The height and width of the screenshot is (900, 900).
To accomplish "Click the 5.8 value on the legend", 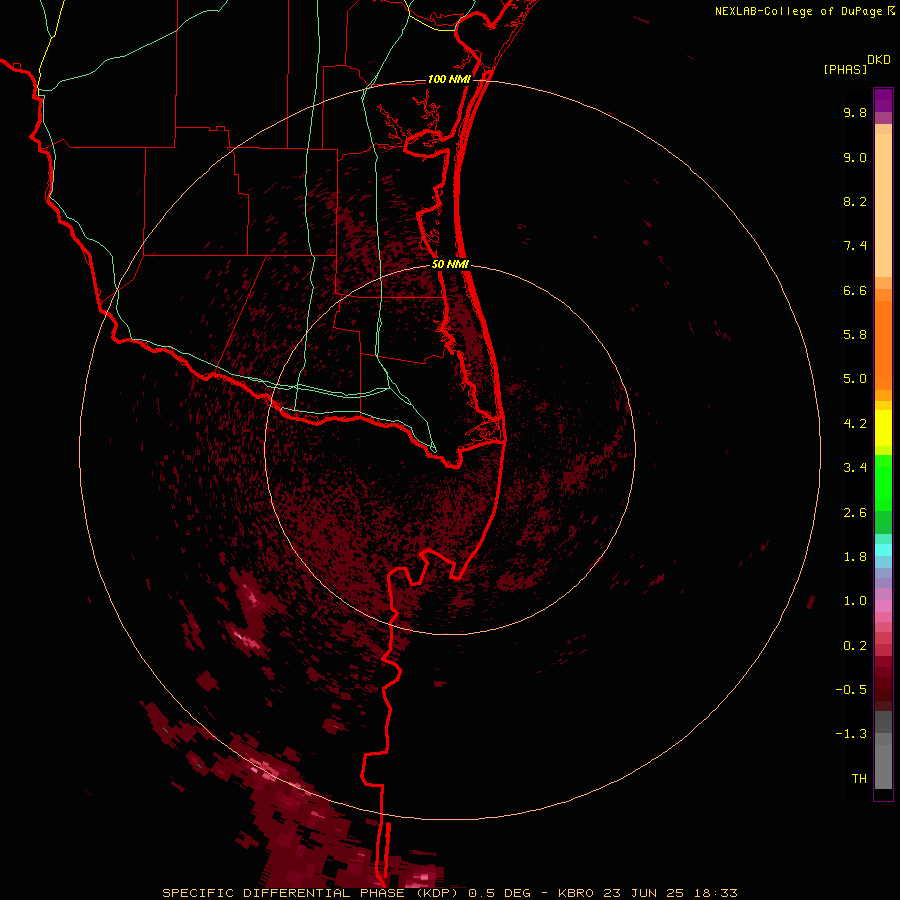I will coord(855,335).
